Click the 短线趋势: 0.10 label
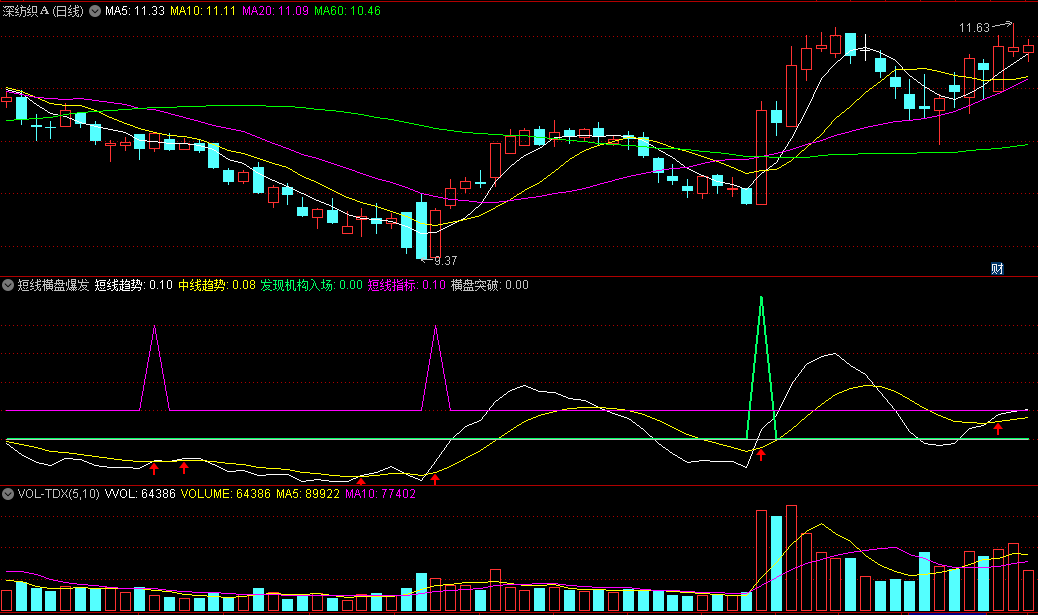1038x615 pixels. point(133,285)
